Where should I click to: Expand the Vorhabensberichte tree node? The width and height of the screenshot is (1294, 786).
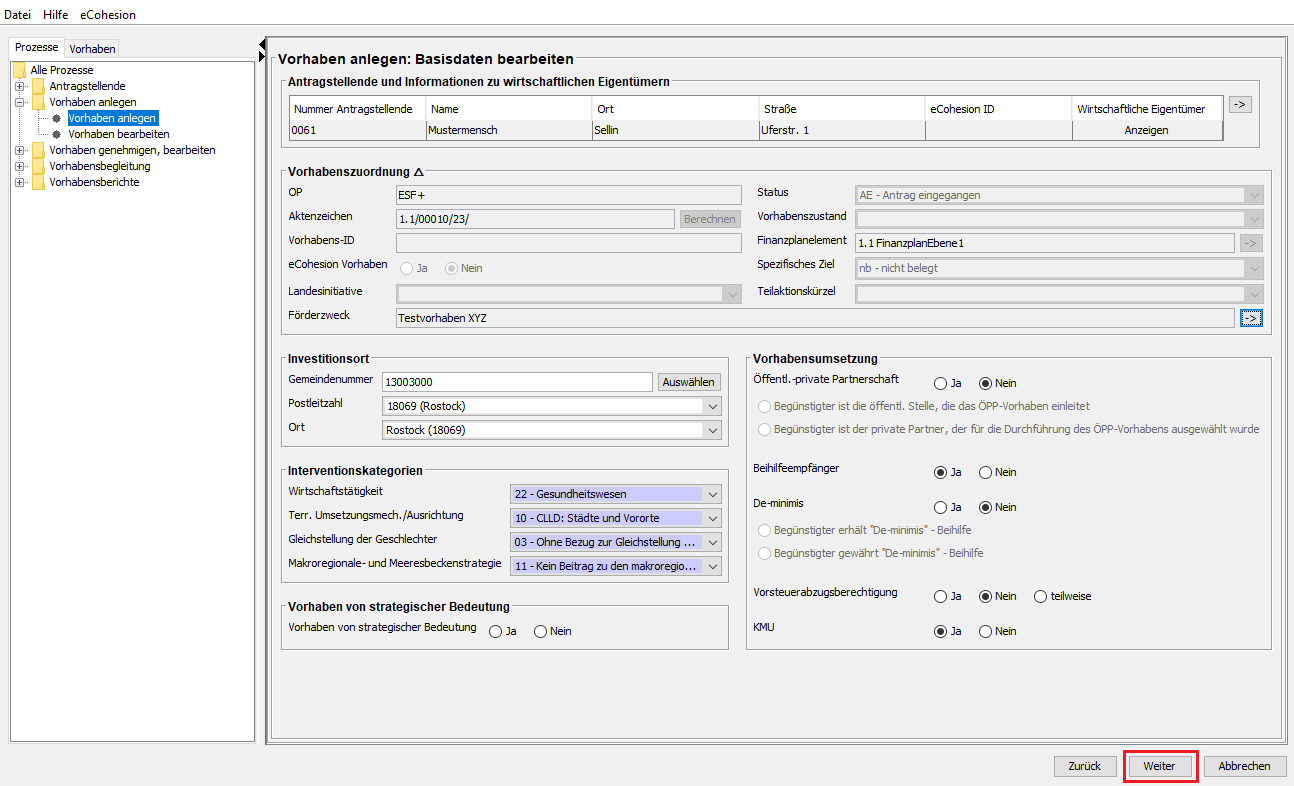(x=19, y=182)
